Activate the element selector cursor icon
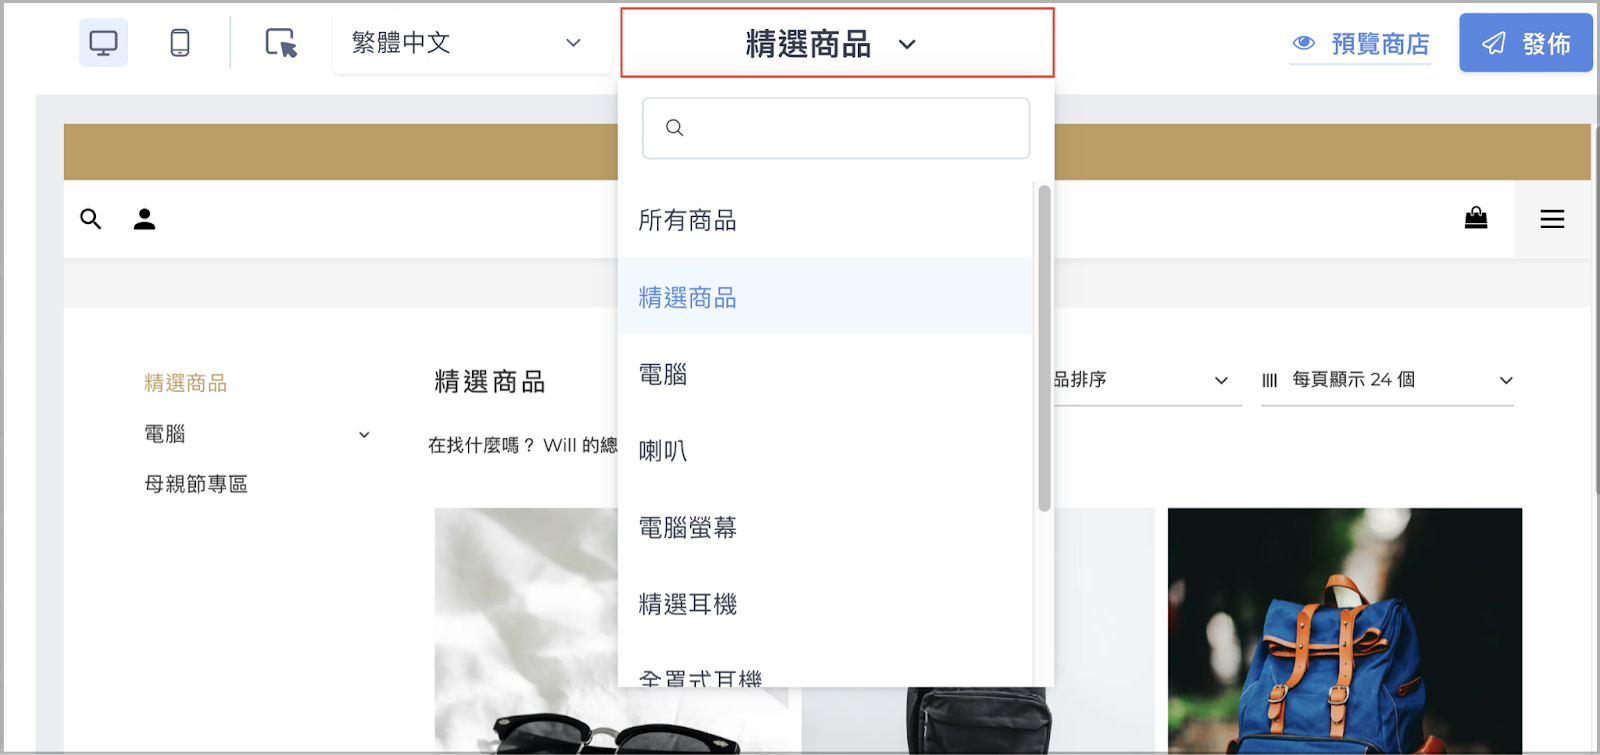 (281, 43)
